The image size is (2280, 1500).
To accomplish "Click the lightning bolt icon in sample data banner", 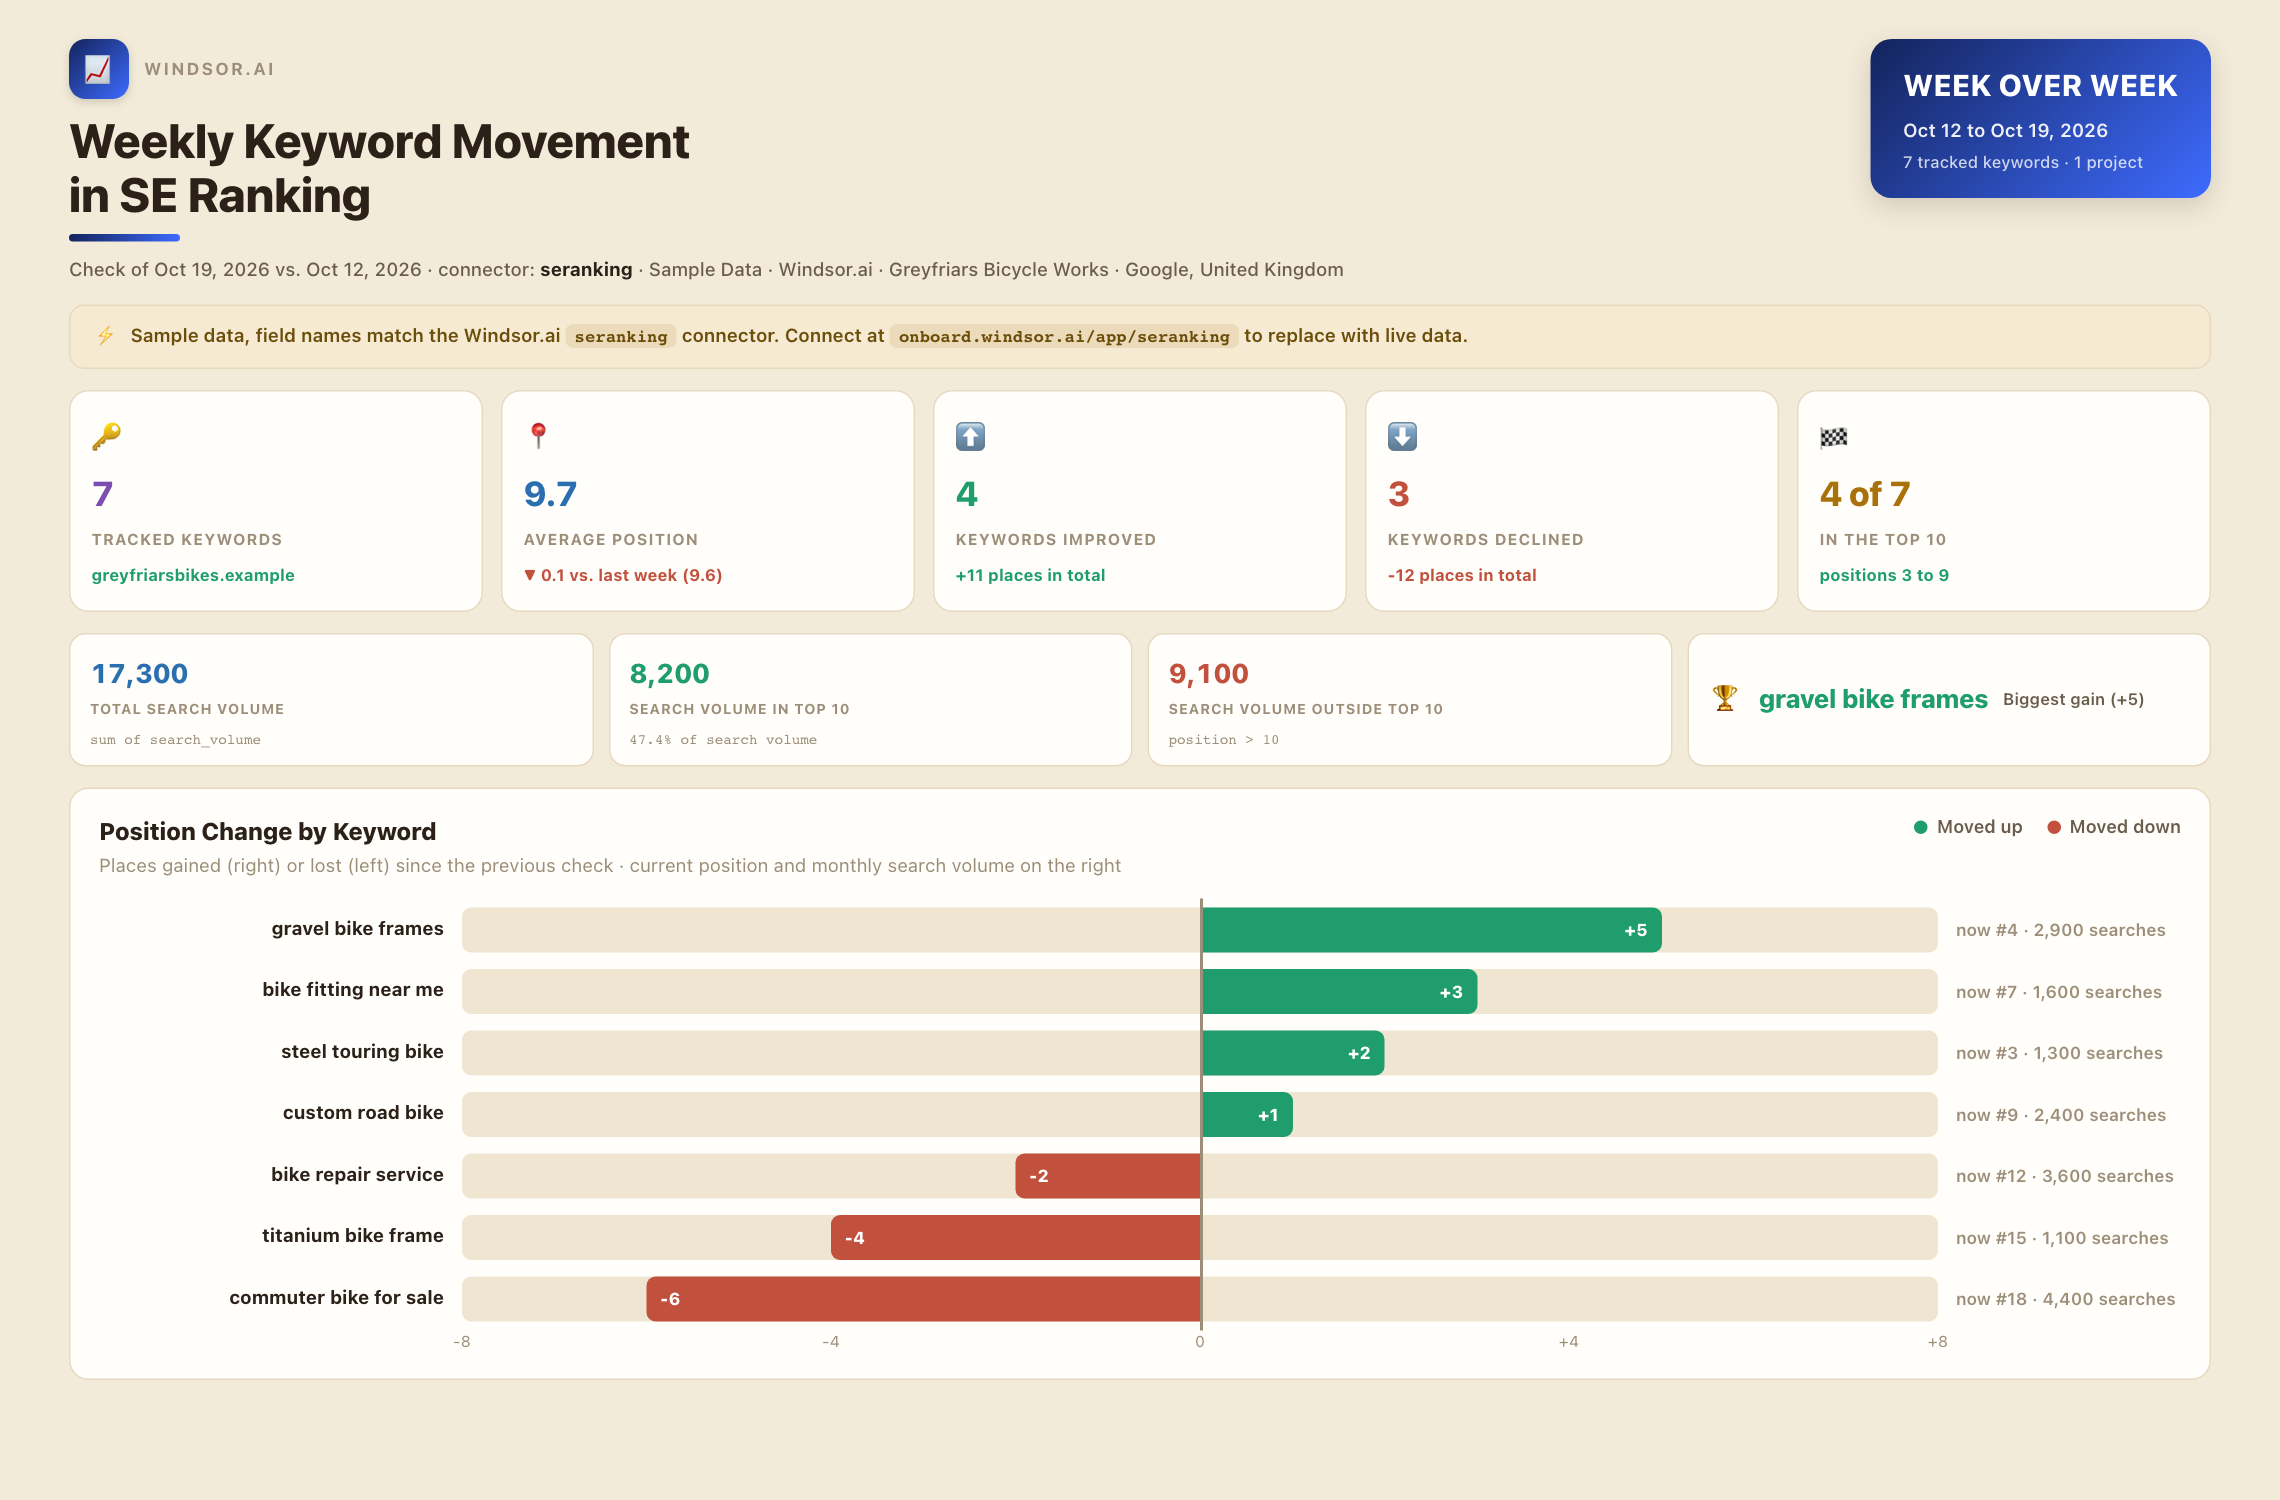I will pos(105,336).
